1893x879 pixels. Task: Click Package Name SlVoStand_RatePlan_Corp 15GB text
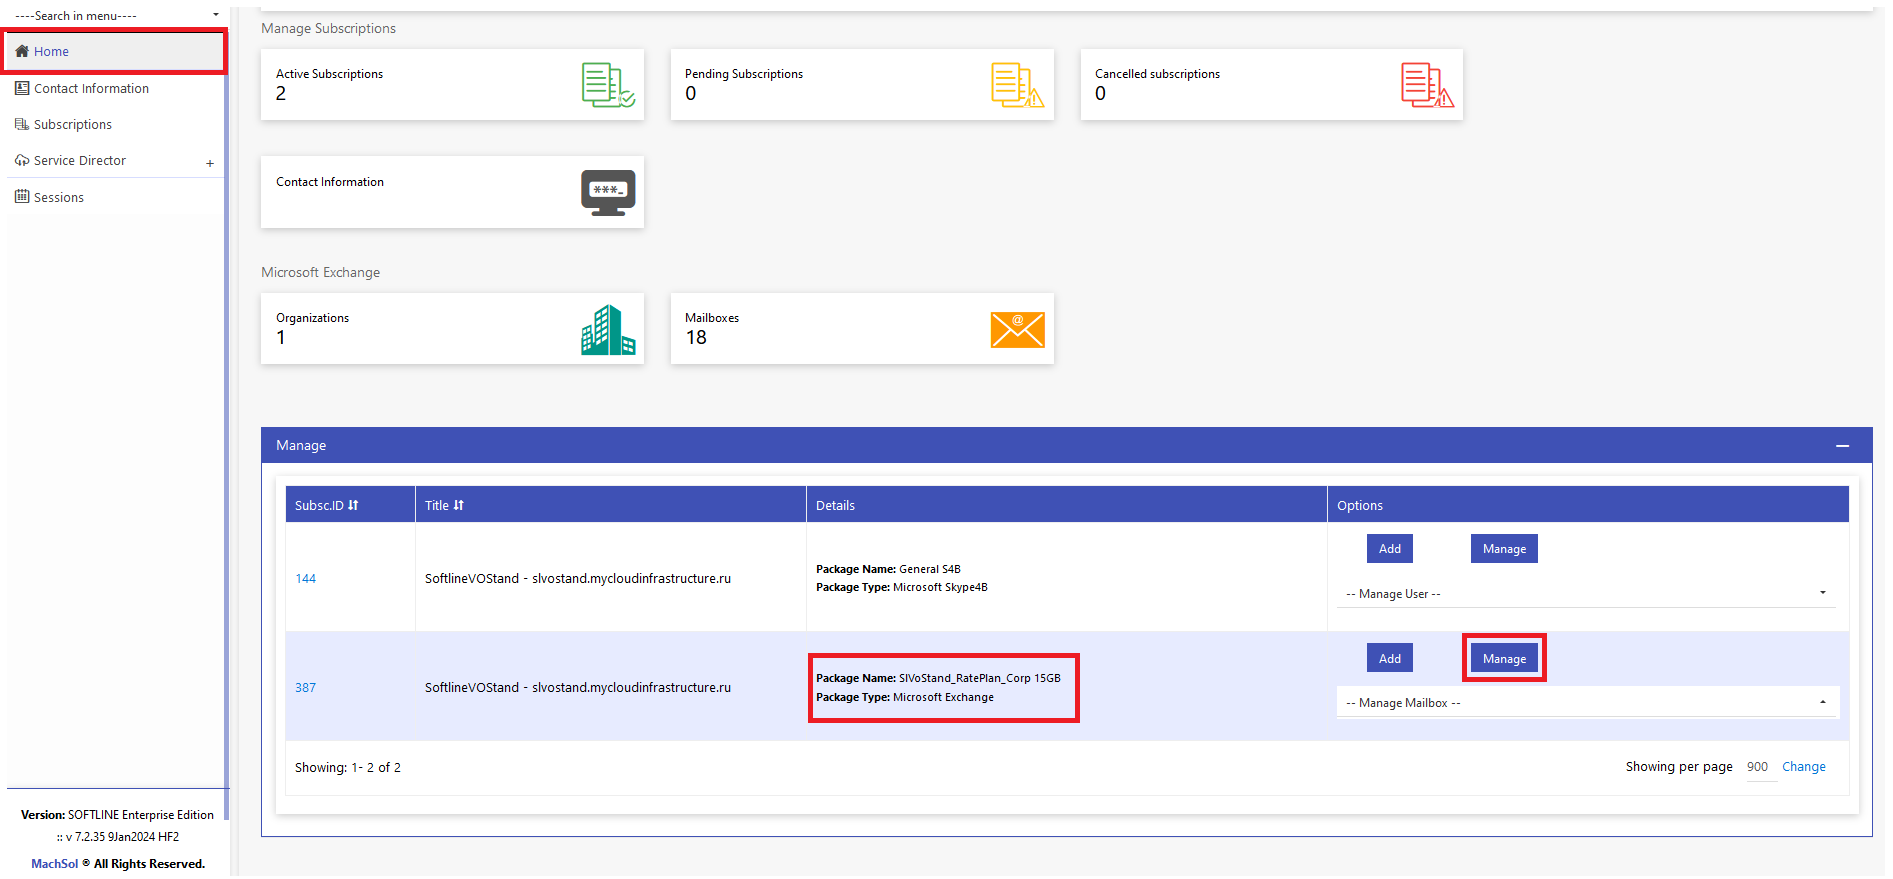coord(938,678)
